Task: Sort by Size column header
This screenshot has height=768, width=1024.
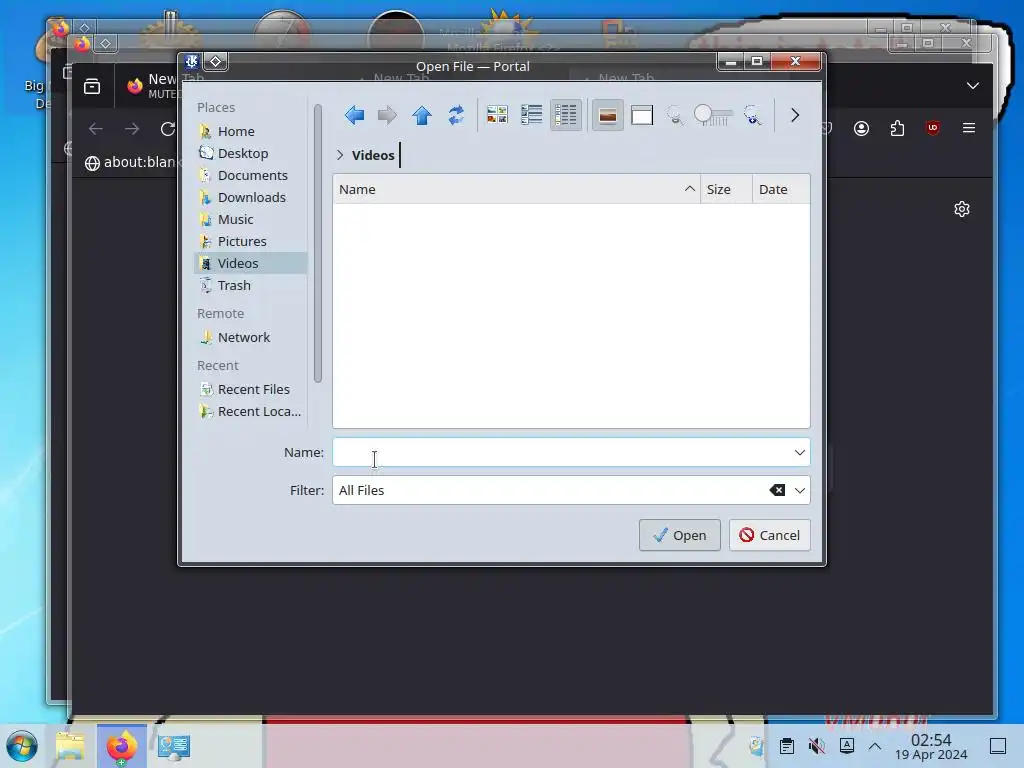Action: click(726, 189)
